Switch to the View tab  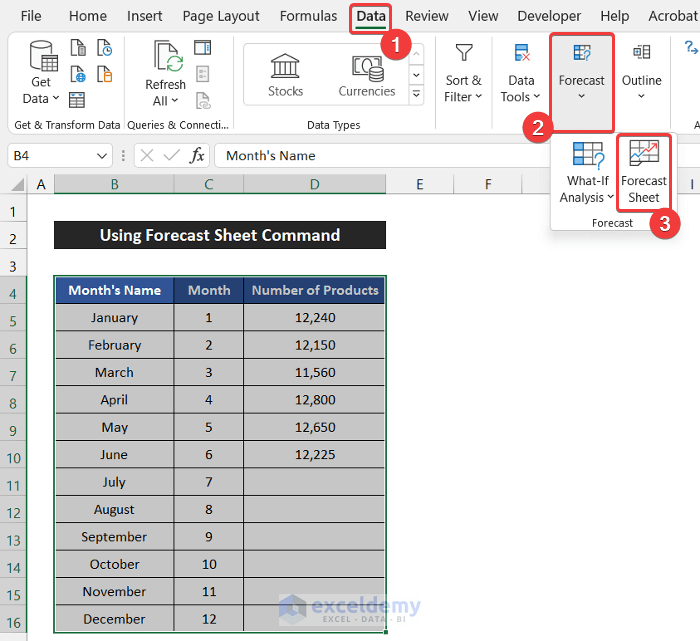[483, 16]
